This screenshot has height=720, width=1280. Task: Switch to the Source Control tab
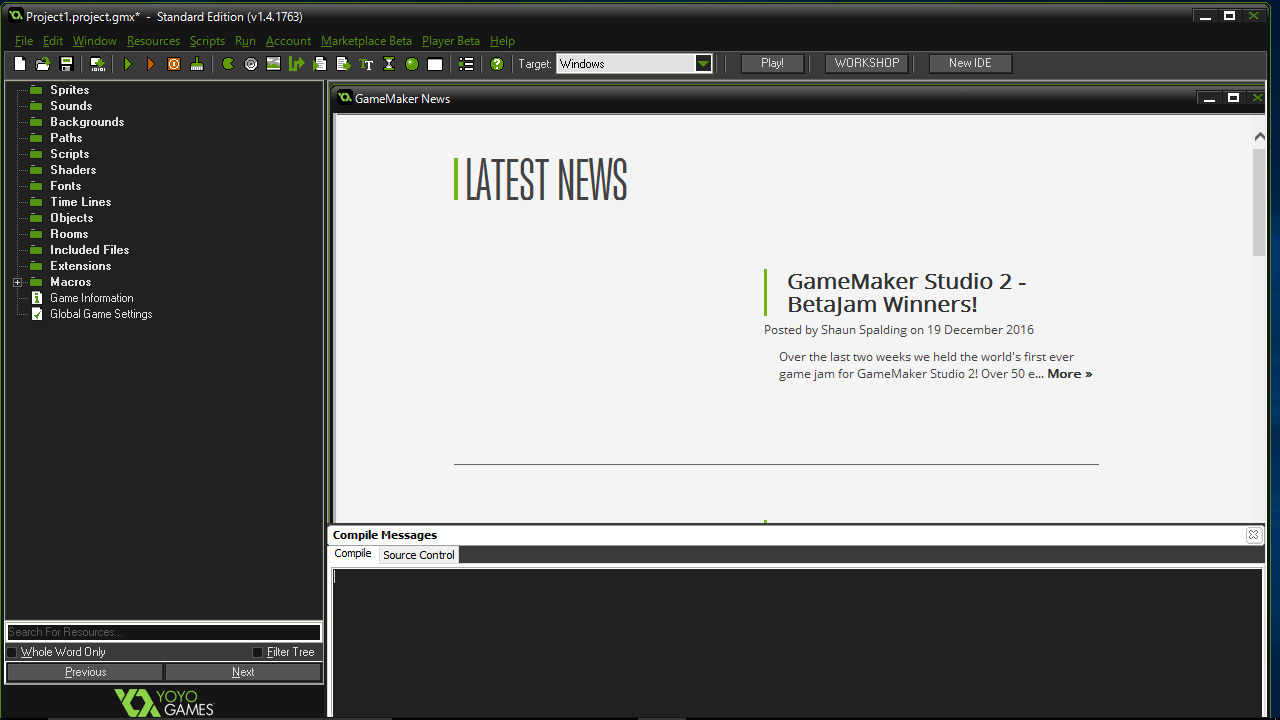click(418, 555)
